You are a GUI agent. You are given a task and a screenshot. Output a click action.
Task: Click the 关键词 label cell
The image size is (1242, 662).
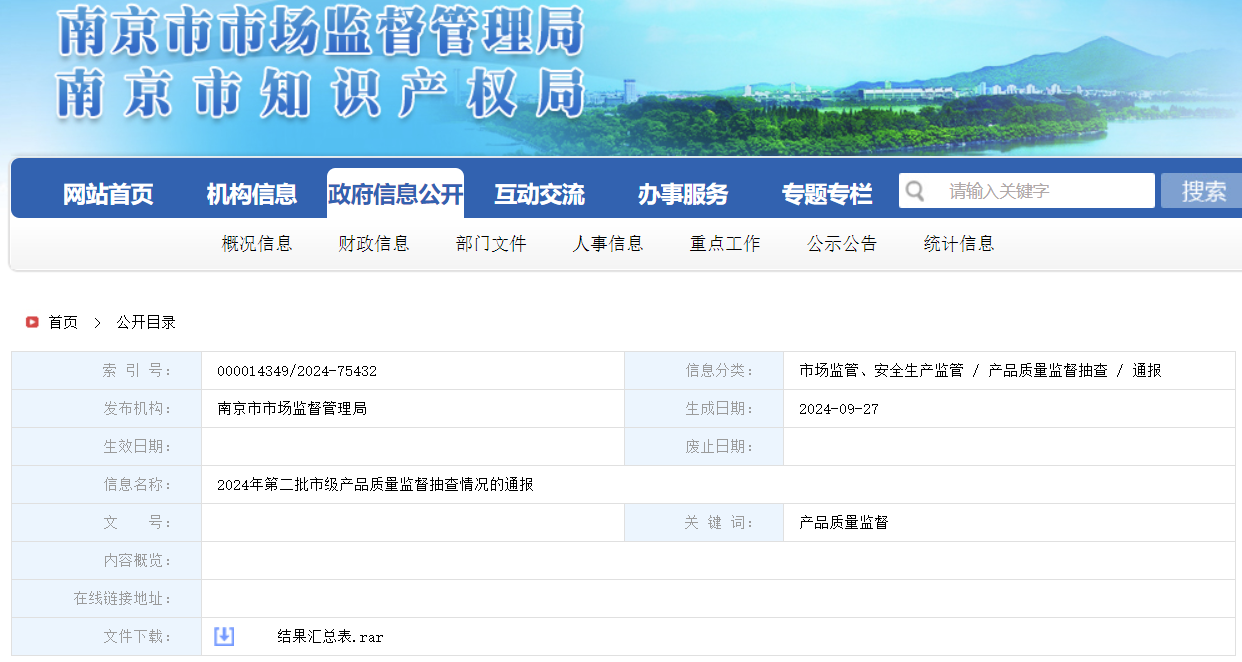coord(704,523)
